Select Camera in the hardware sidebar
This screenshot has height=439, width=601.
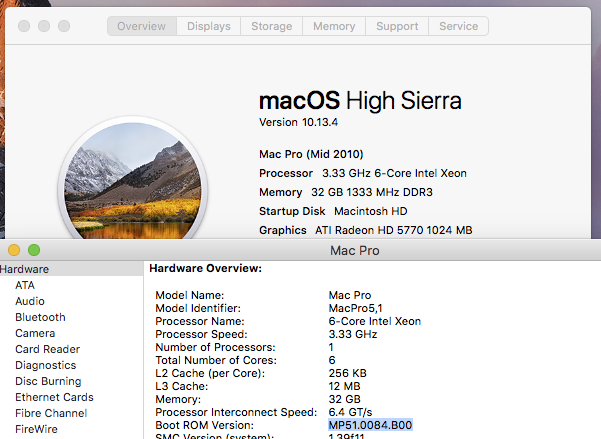[35, 333]
